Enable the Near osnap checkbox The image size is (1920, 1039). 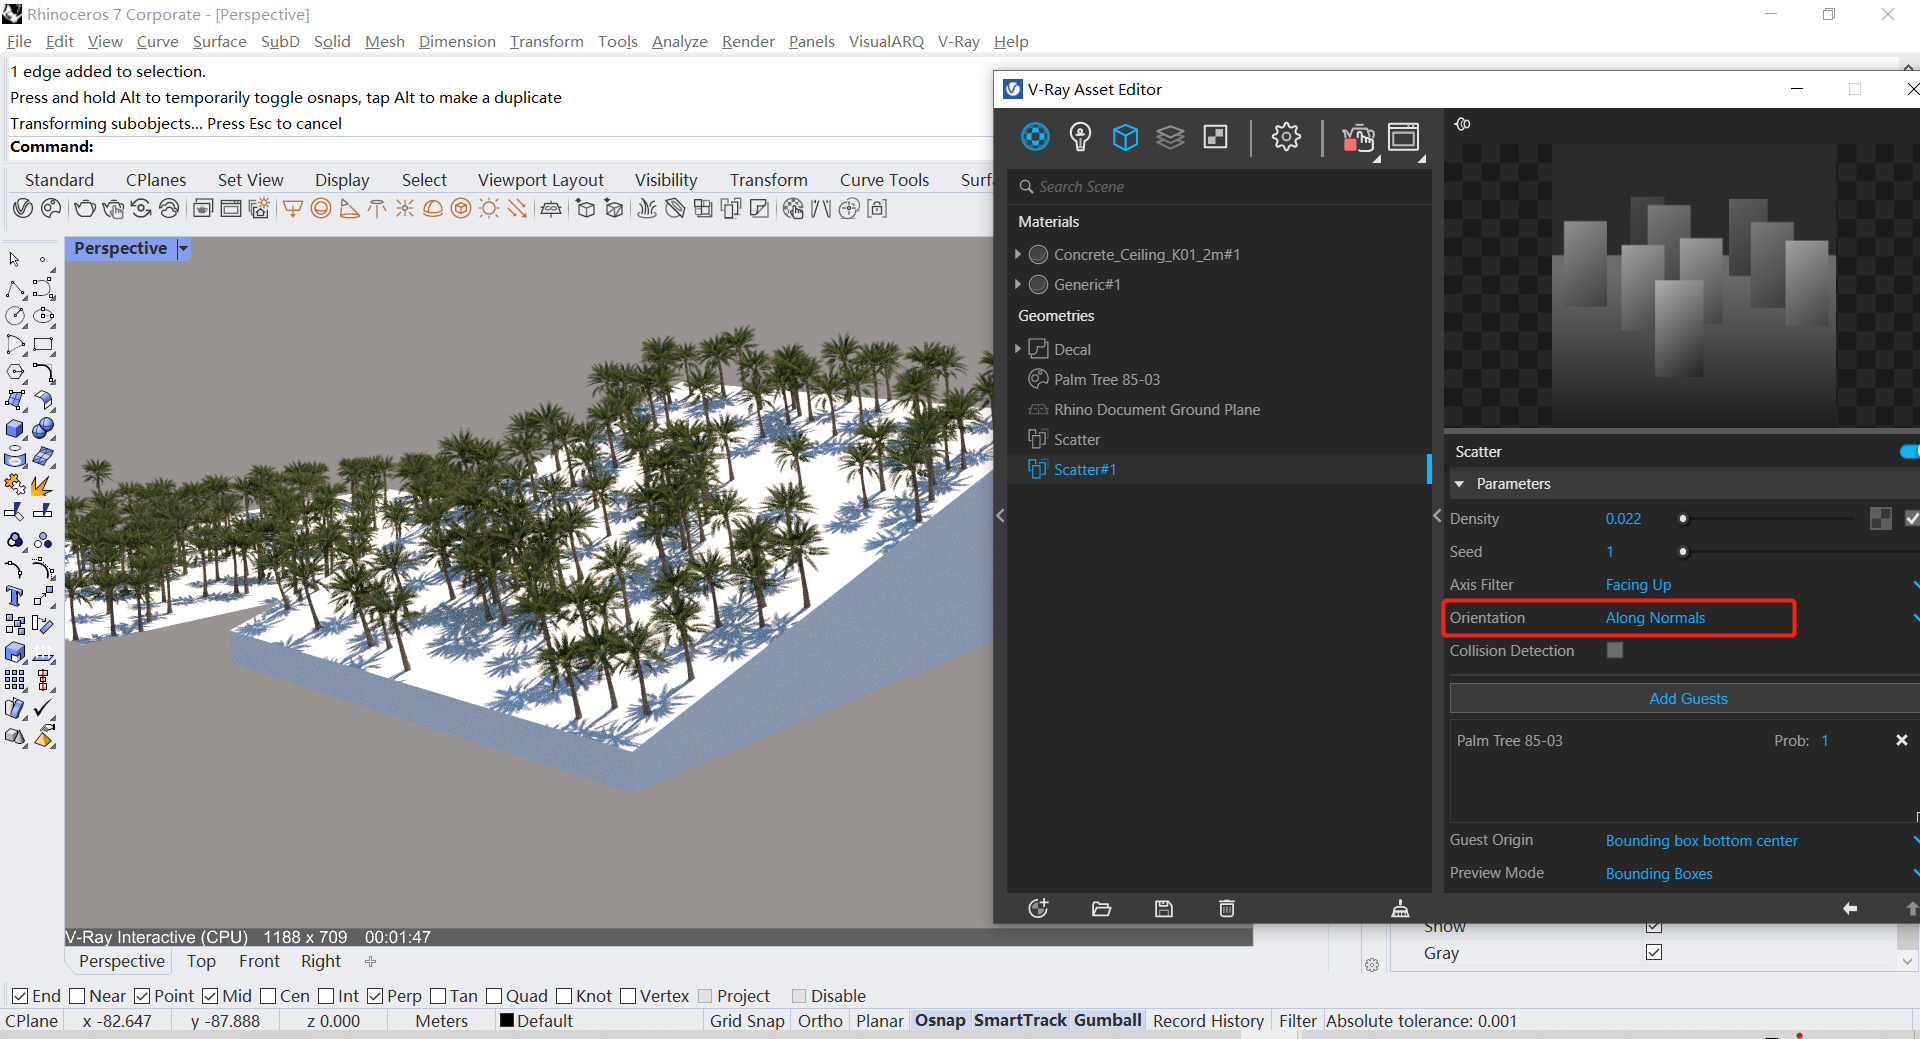tap(76, 996)
